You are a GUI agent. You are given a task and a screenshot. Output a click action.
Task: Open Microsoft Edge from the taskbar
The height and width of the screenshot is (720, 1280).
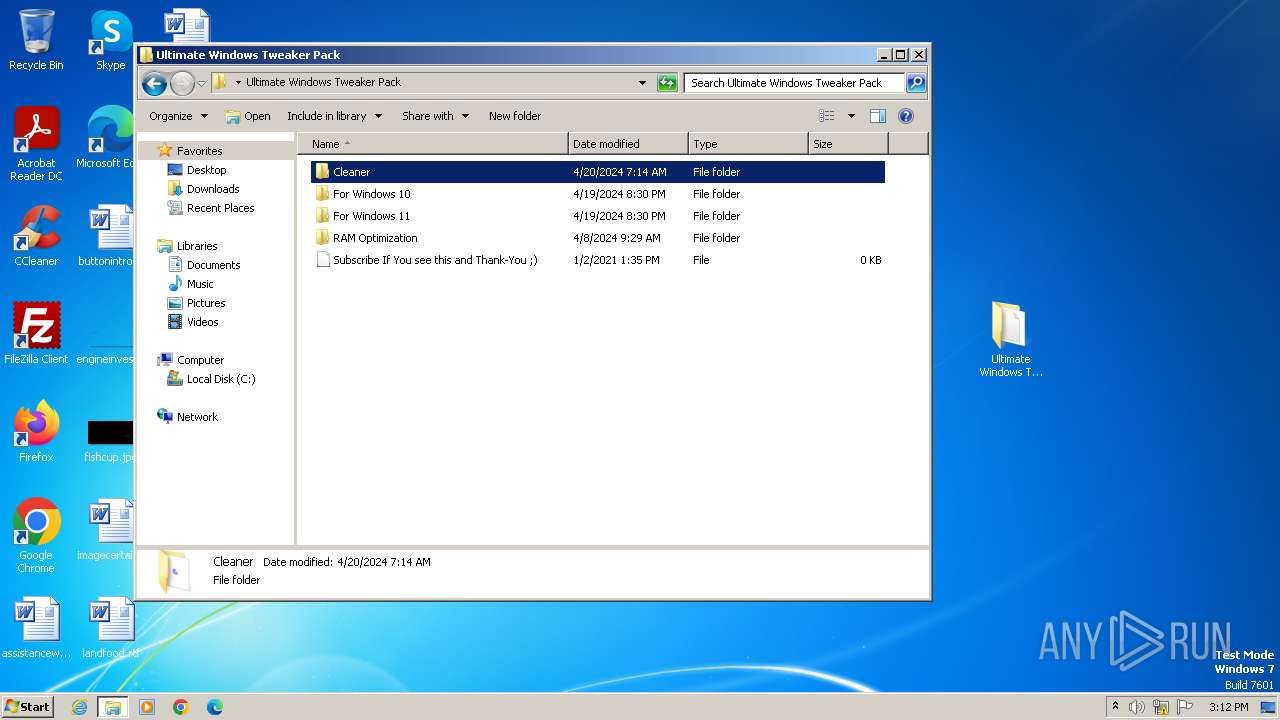(215, 707)
